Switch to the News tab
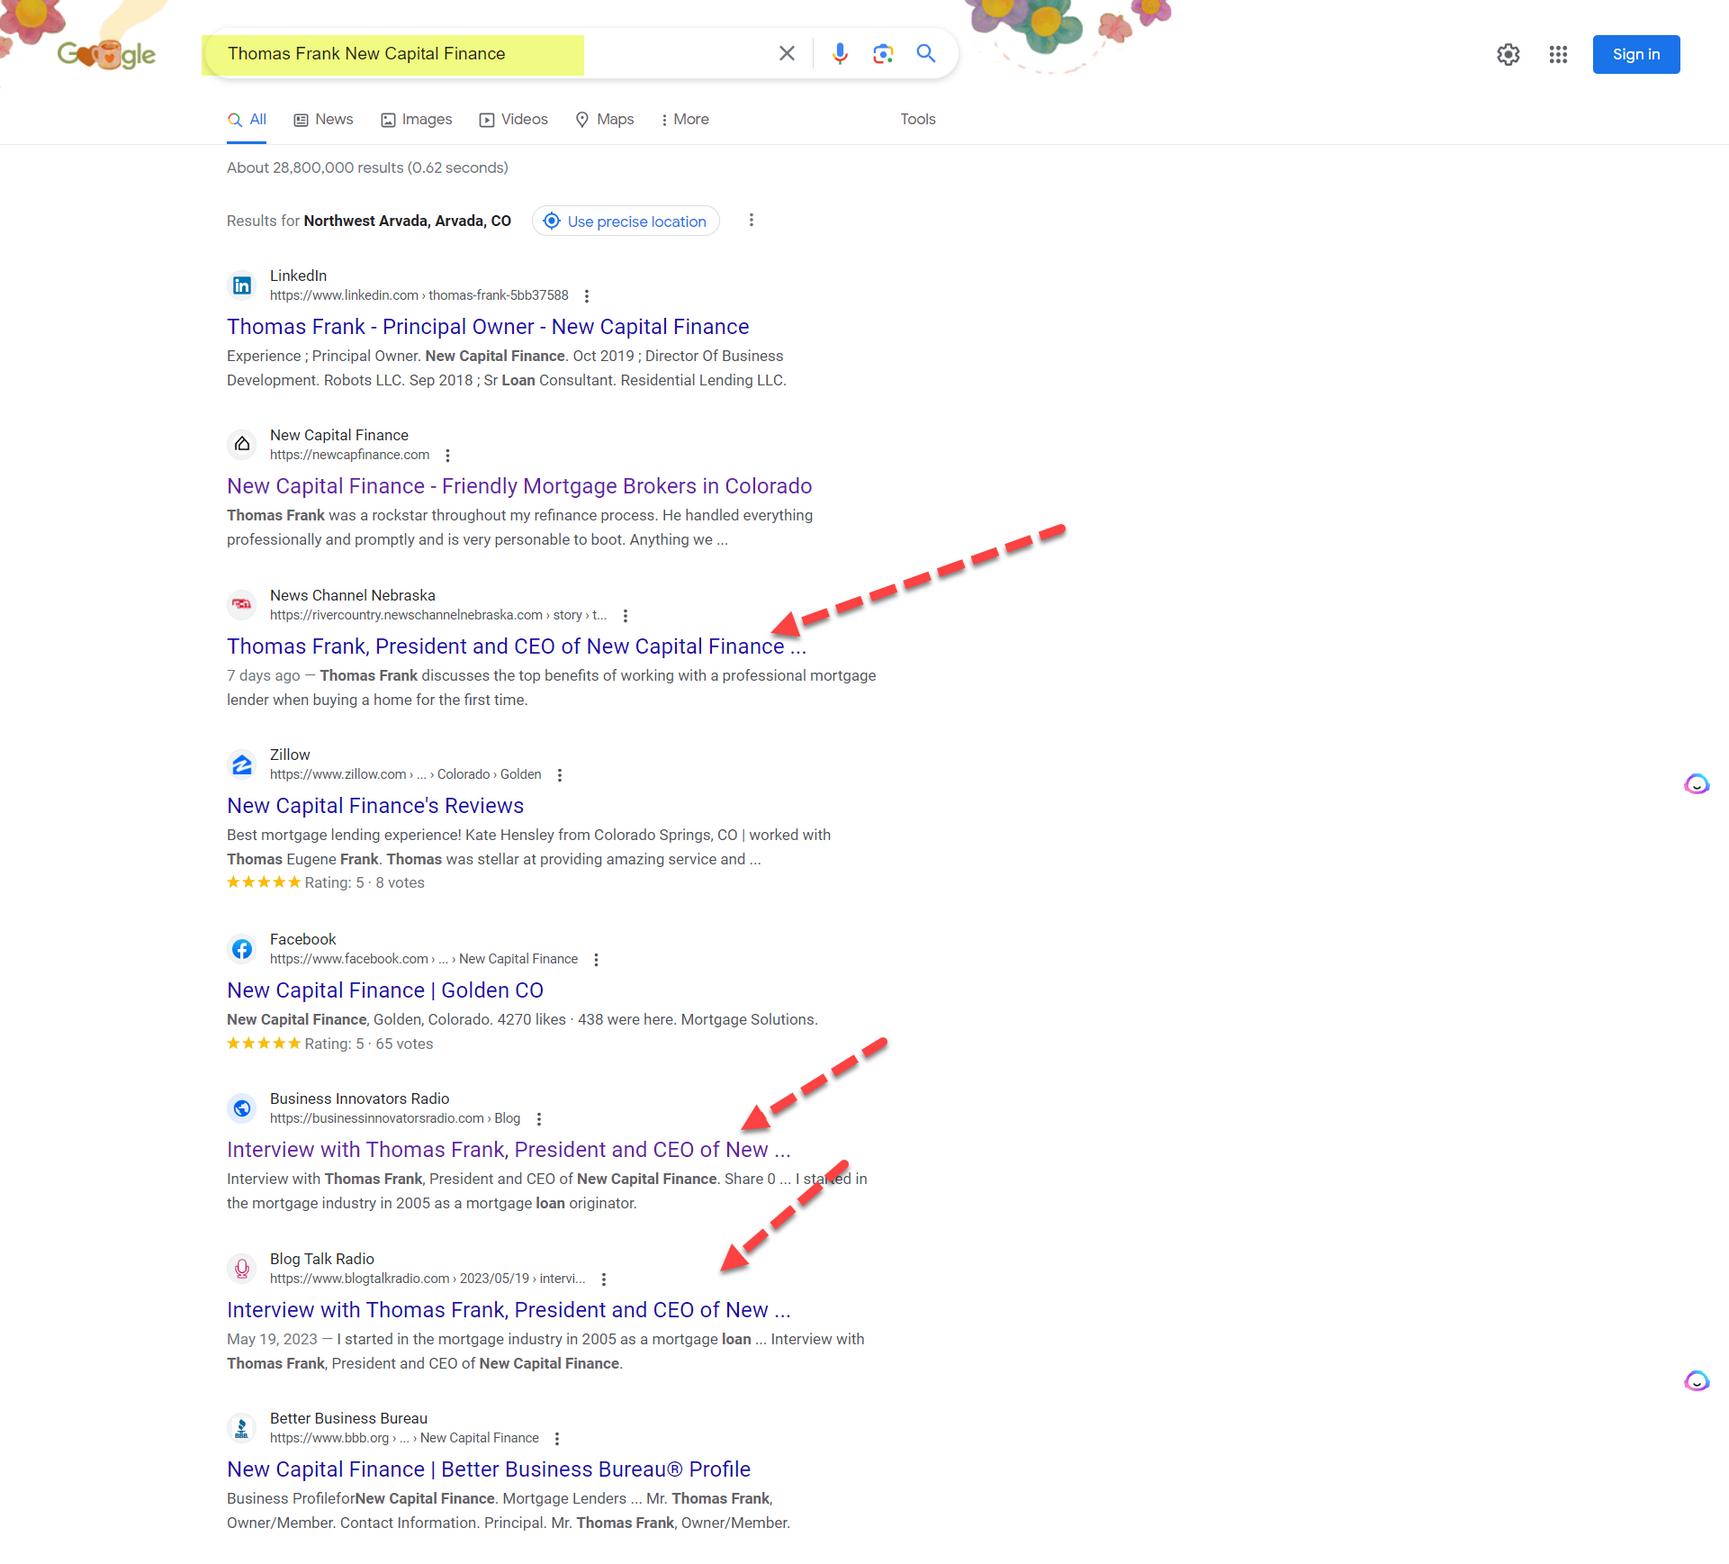This screenshot has width=1729, height=1564. click(323, 120)
